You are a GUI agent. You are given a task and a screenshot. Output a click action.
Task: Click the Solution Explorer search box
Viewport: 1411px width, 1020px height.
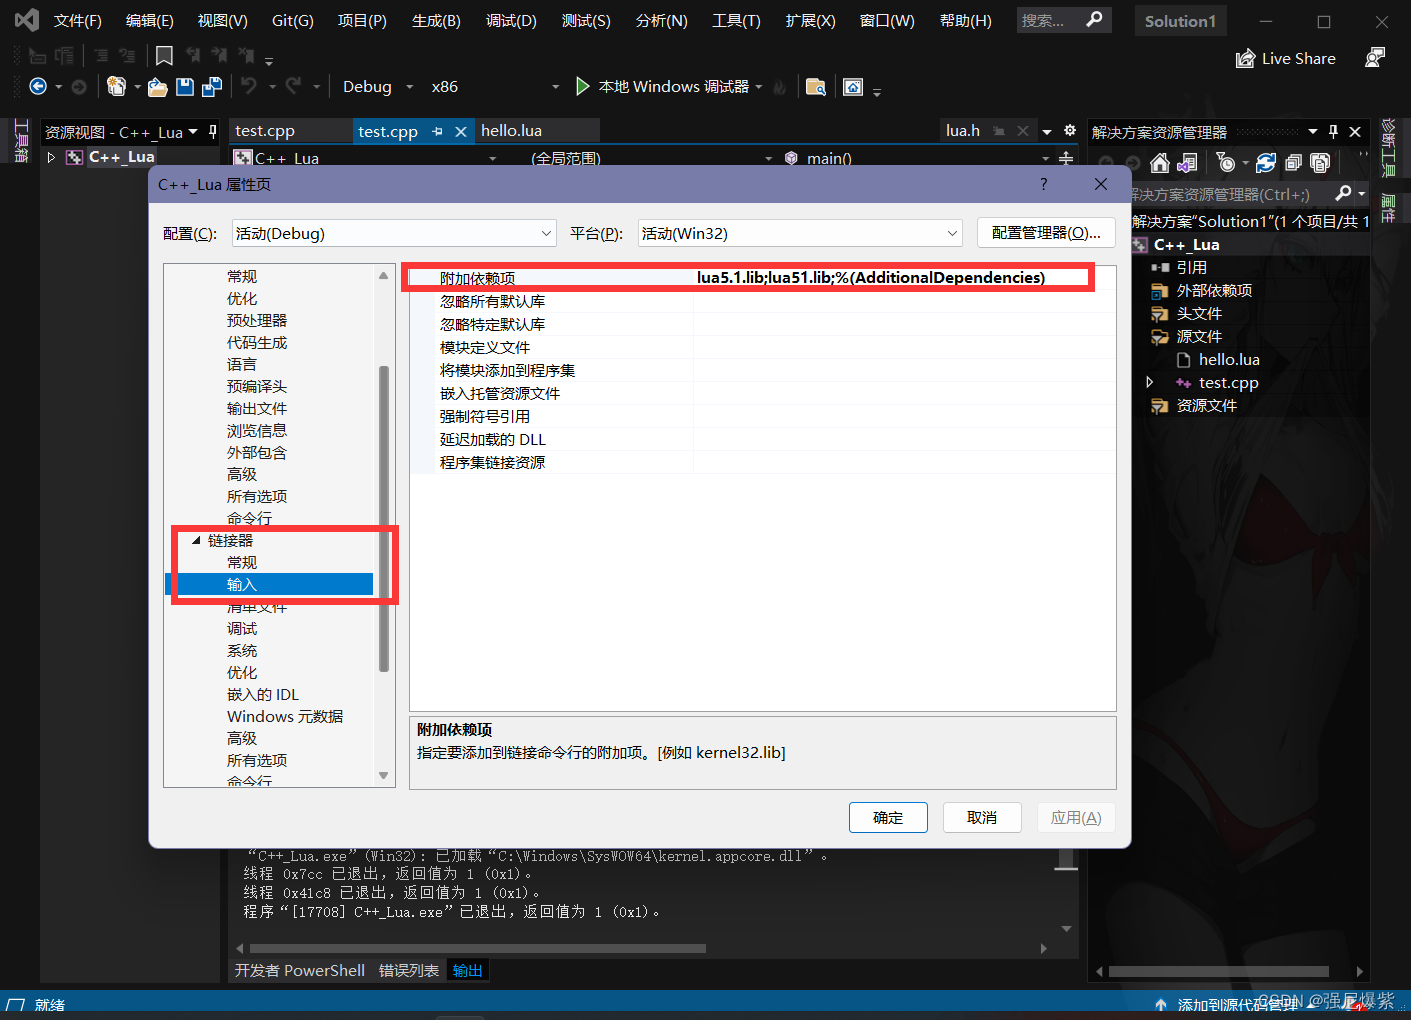point(1230,194)
